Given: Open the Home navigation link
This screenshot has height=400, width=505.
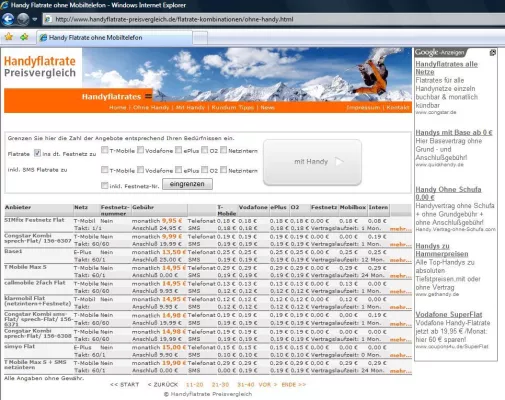Looking at the screenshot, I should click(118, 107).
